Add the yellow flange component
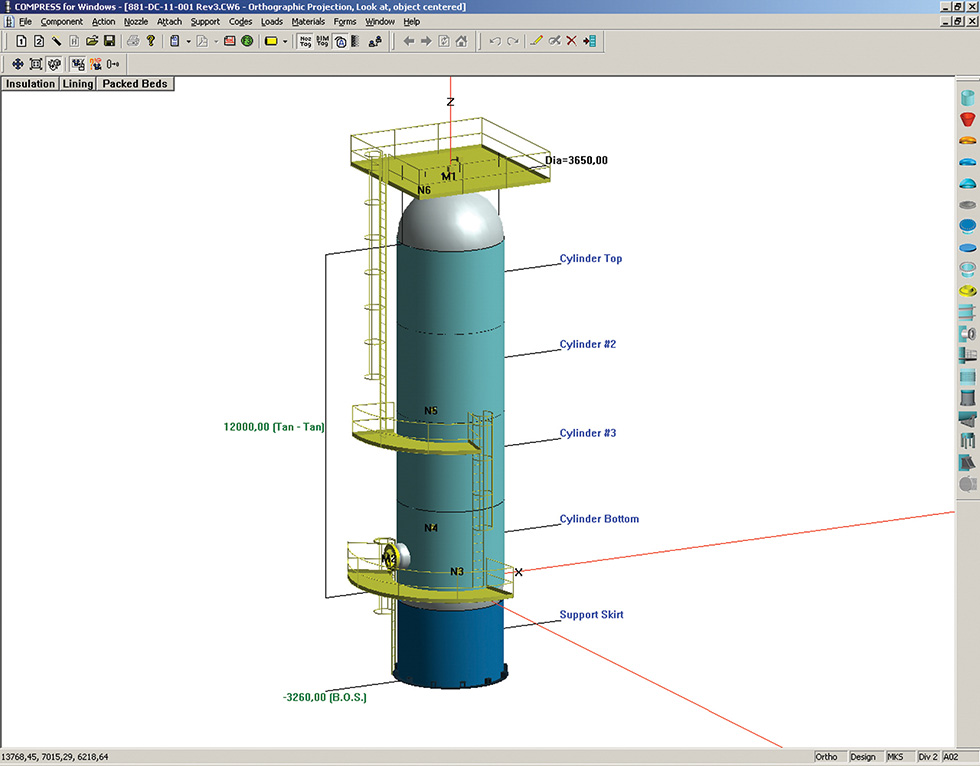This screenshot has height=766, width=980. coord(968,291)
